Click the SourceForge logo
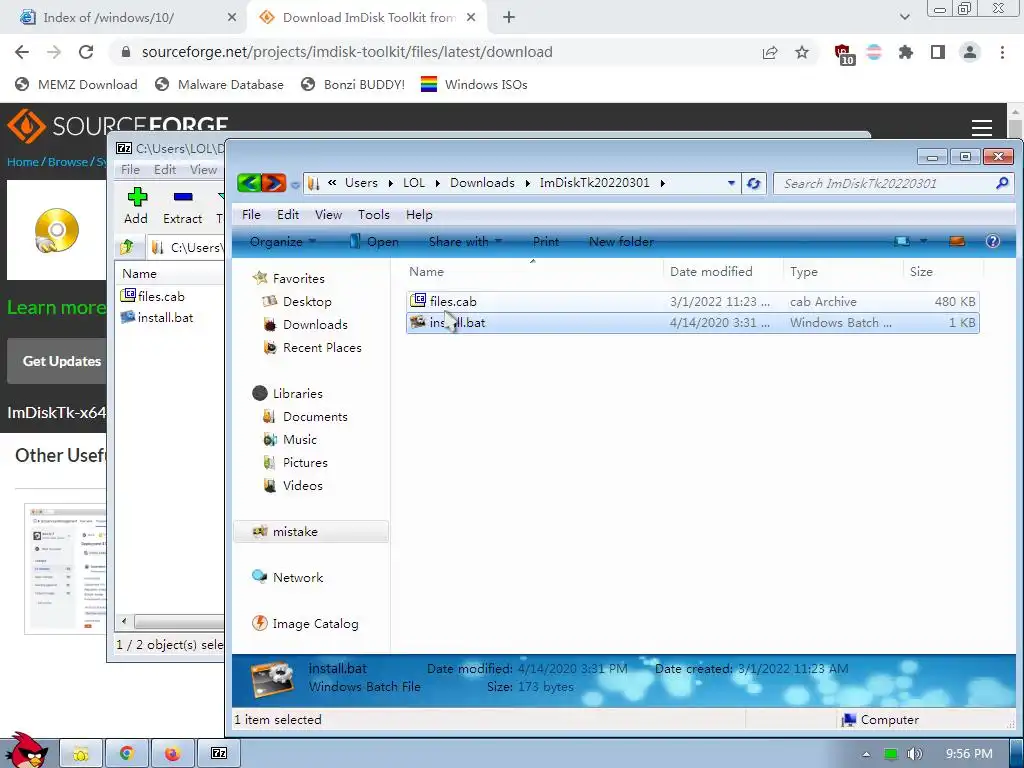The height and width of the screenshot is (768, 1024). [118, 125]
